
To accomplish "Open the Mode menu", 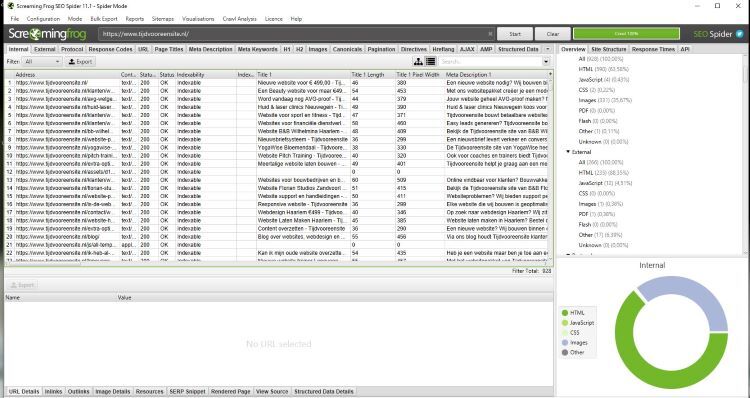I will (x=75, y=19).
